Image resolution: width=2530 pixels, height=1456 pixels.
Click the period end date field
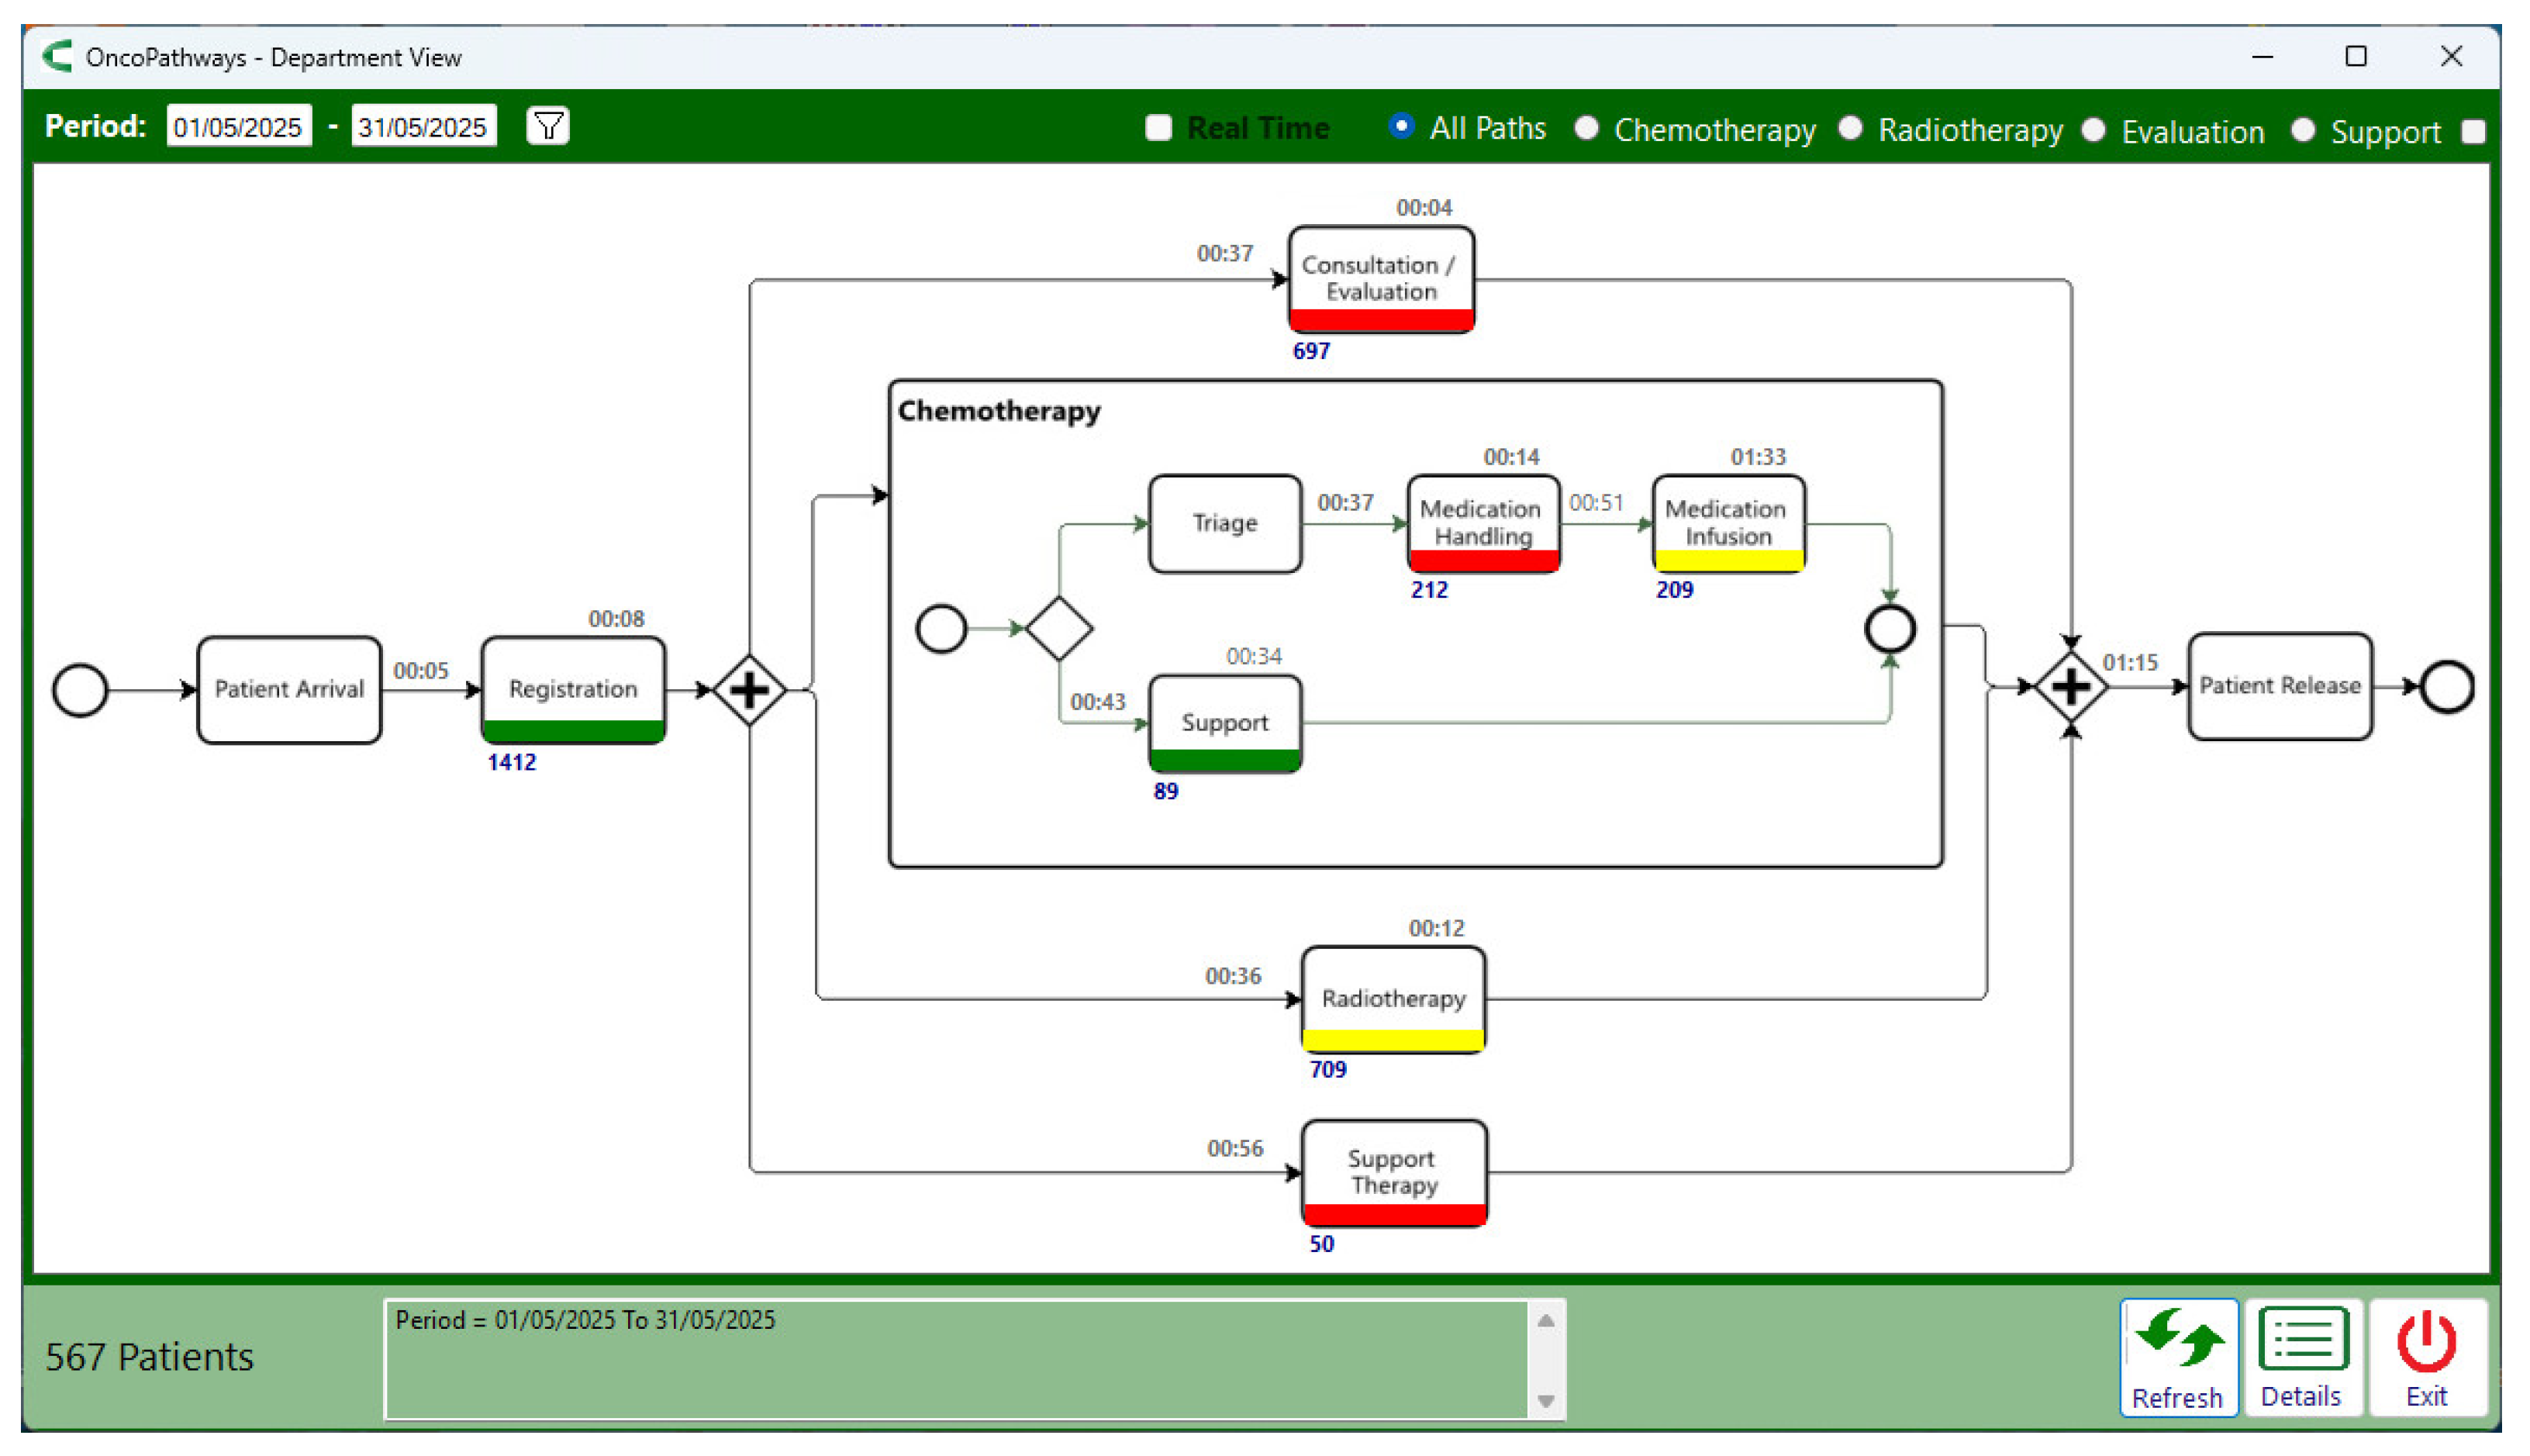pos(423,127)
